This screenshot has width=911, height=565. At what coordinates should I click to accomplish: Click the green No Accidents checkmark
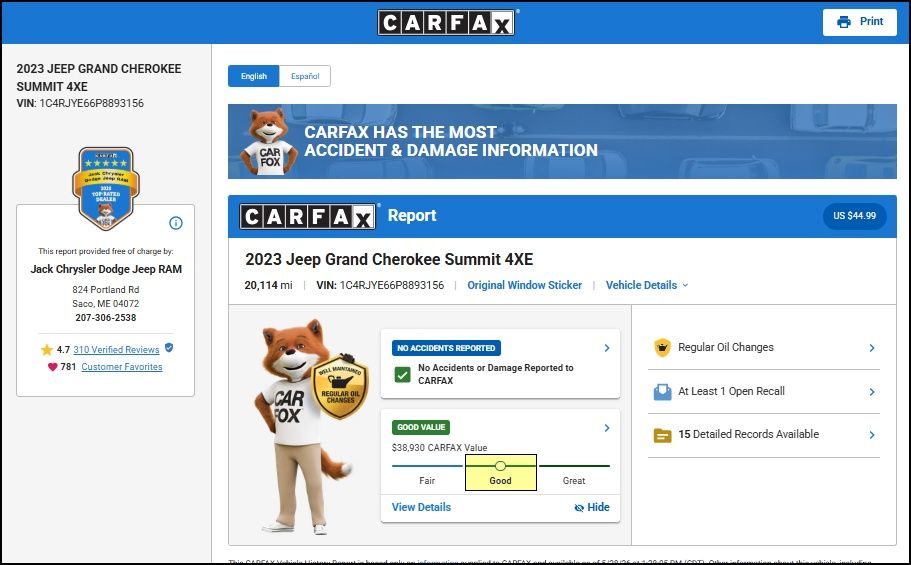pos(402,374)
